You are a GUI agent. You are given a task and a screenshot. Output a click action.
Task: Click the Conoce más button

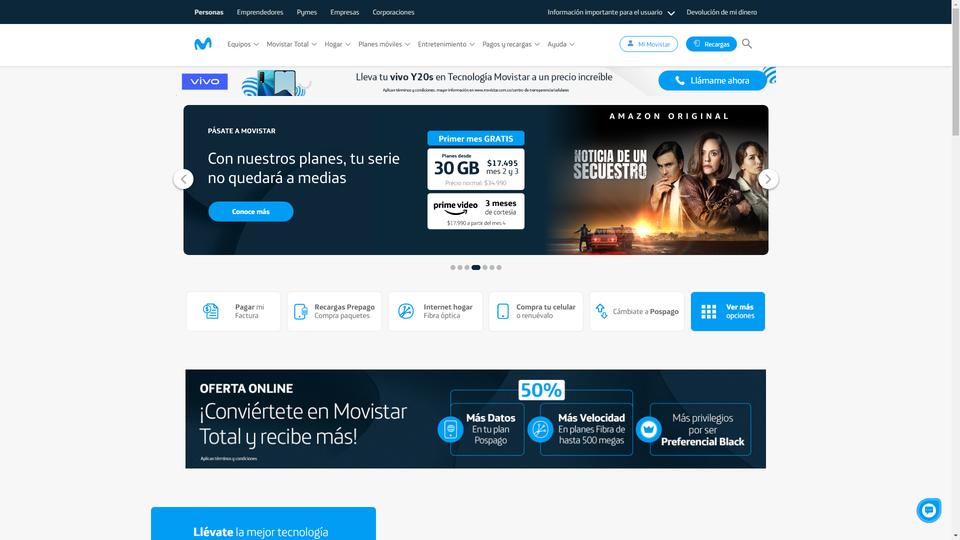(250, 211)
